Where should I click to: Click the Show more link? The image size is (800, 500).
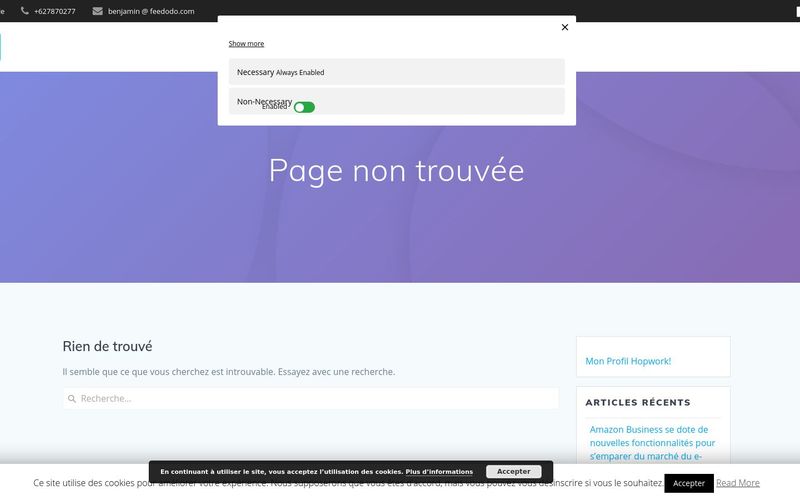(x=246, y=44)
